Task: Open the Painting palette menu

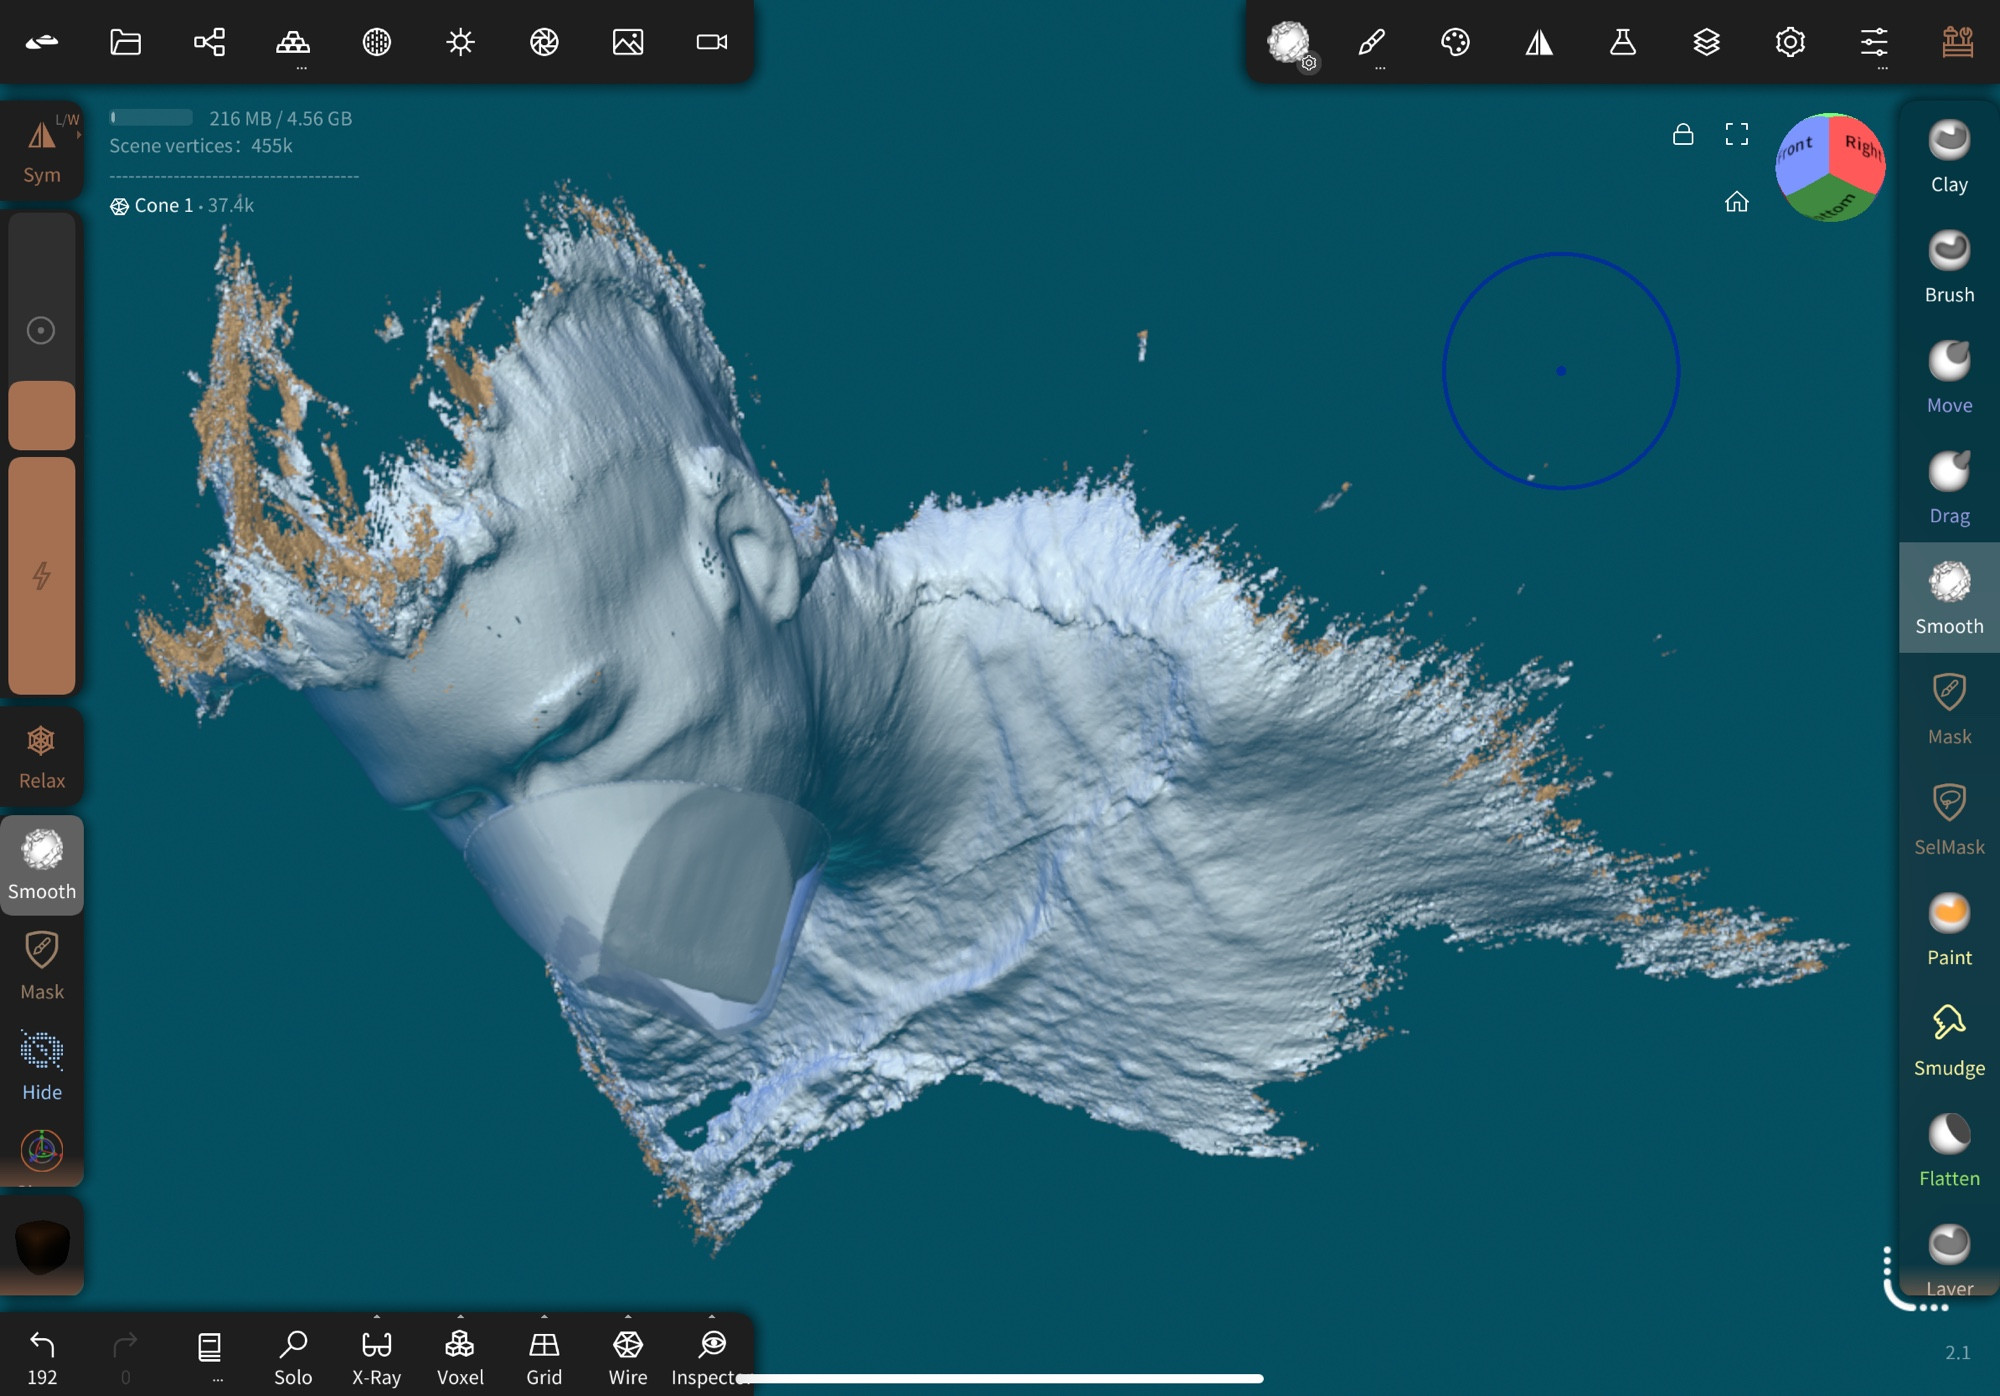Action: point(1455,42)
